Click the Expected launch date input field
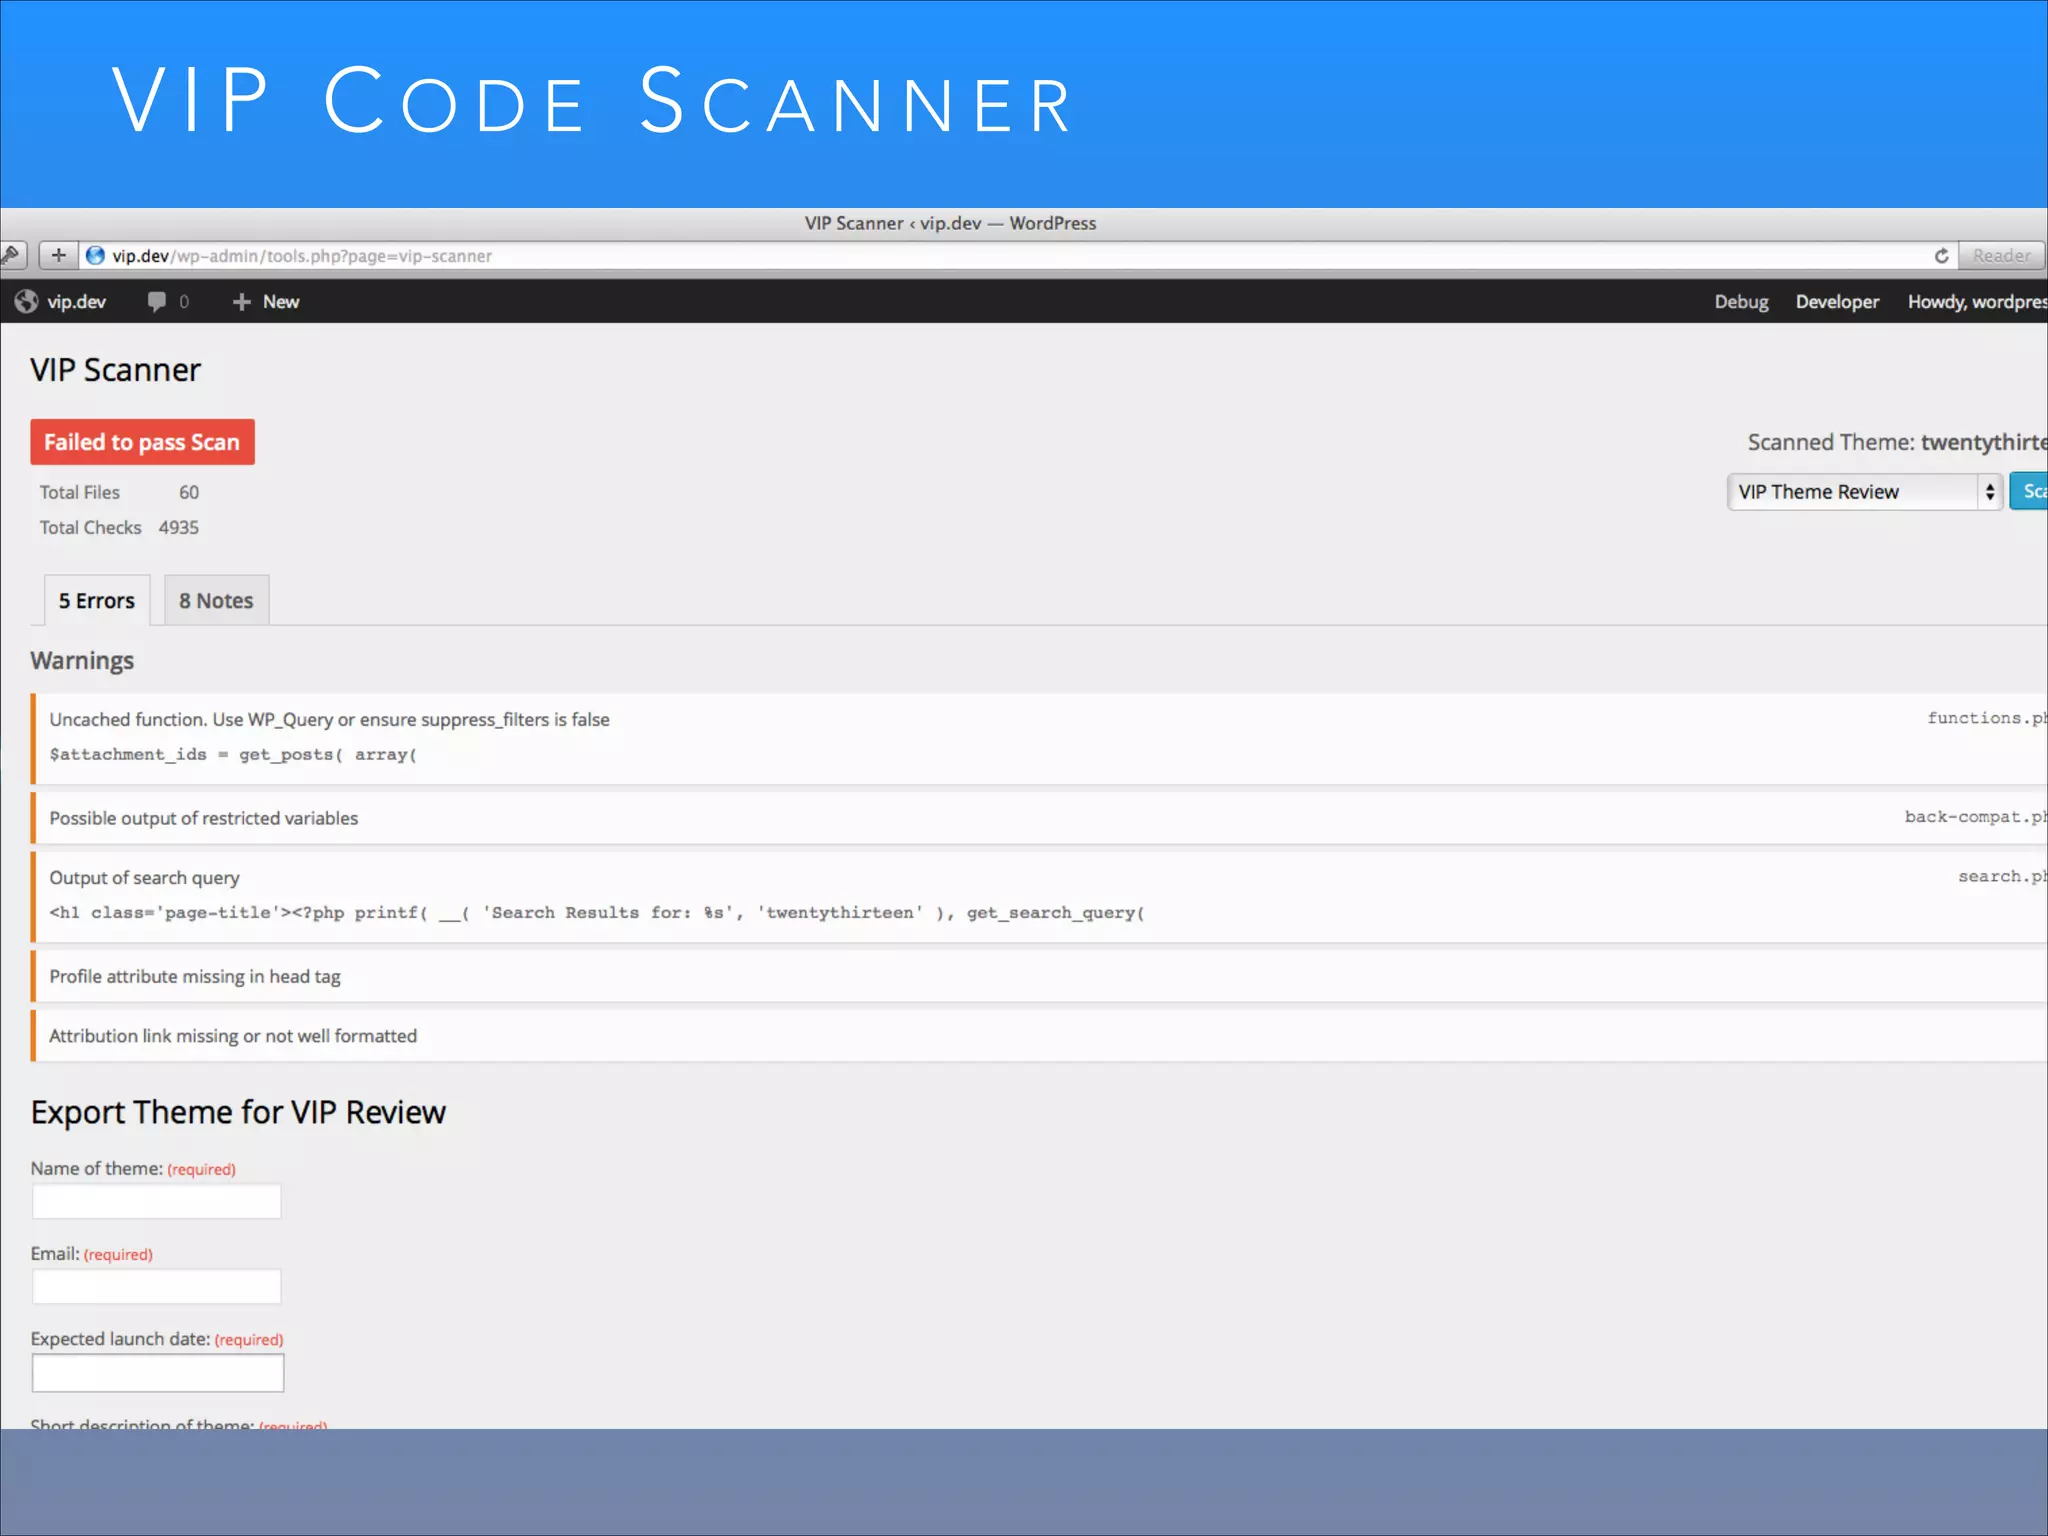 [158, 1372]
